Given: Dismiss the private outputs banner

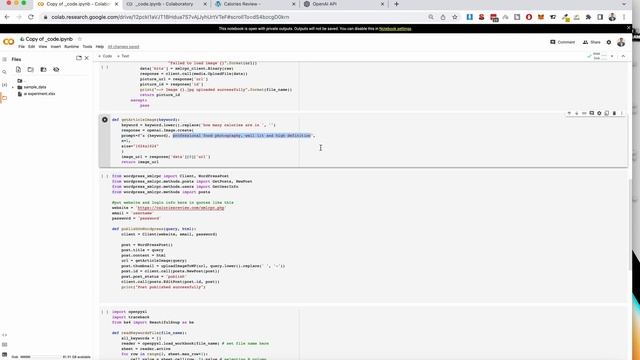Looking at the screenshot, I should pyautogui.click(x=629, y=28).
